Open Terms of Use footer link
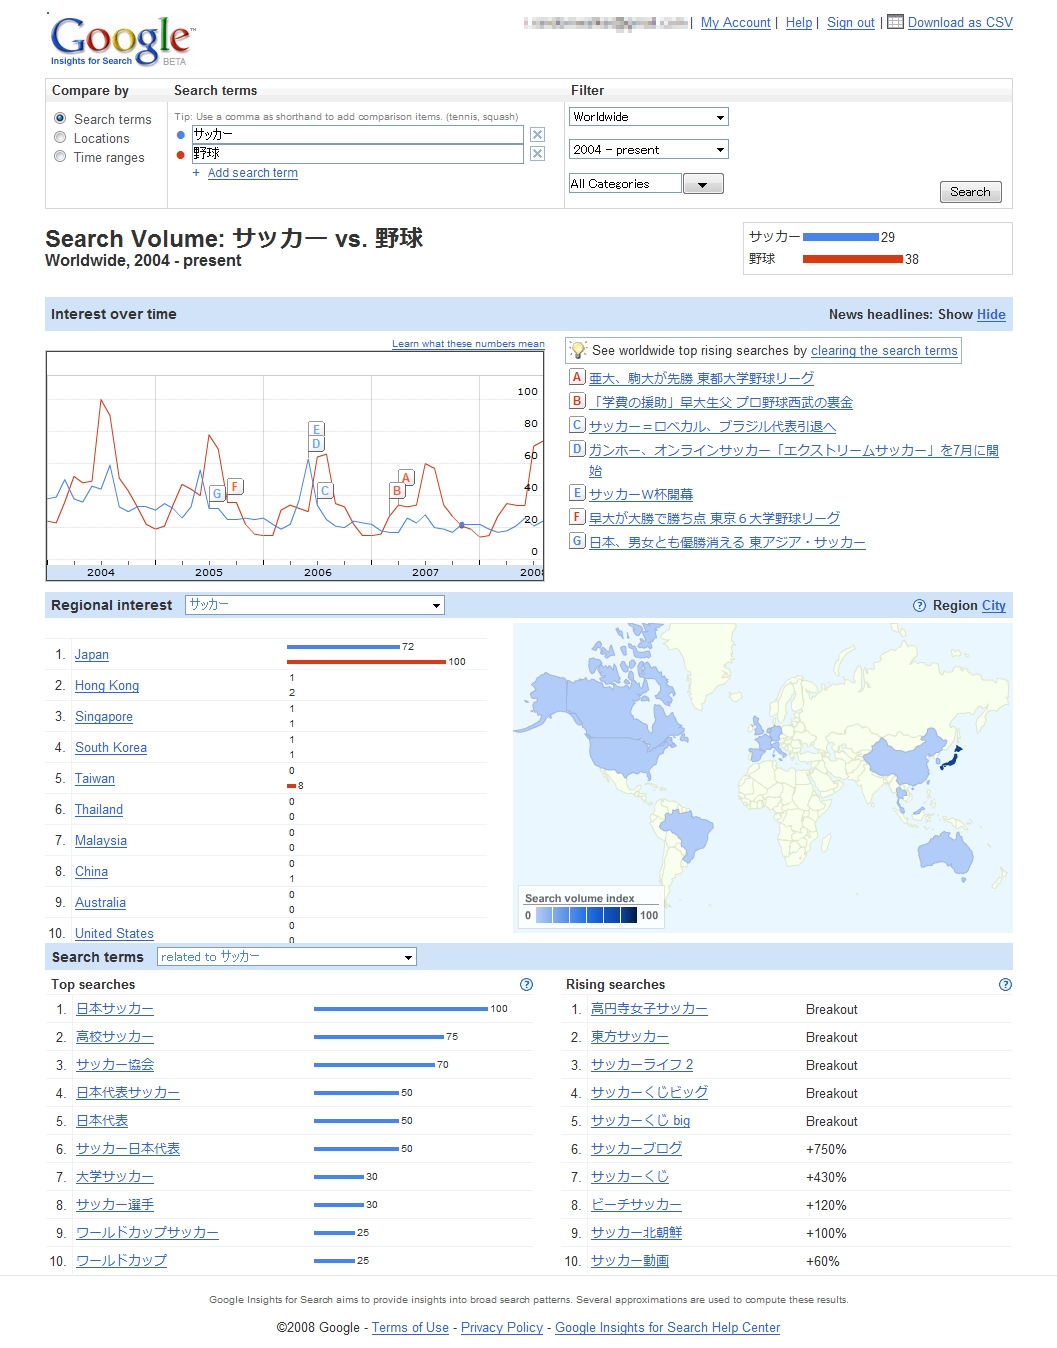 point(410,1328)
